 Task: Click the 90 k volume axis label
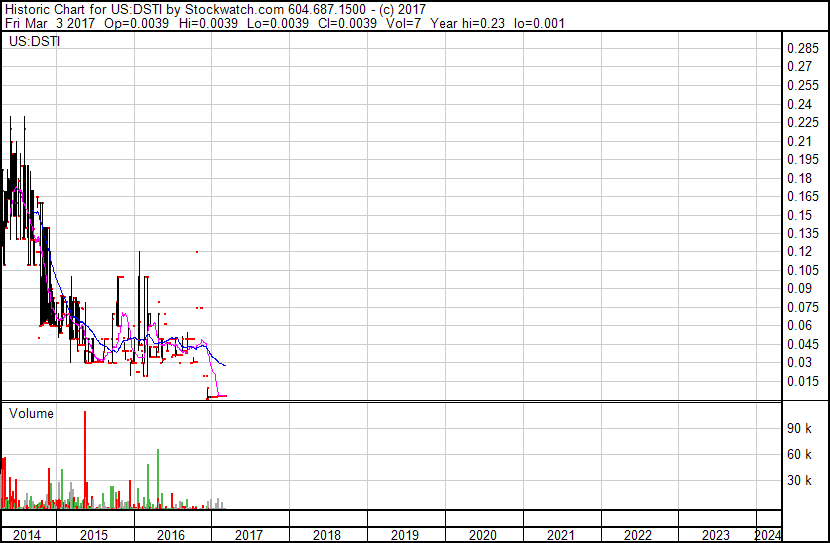[x=799, y=429]
